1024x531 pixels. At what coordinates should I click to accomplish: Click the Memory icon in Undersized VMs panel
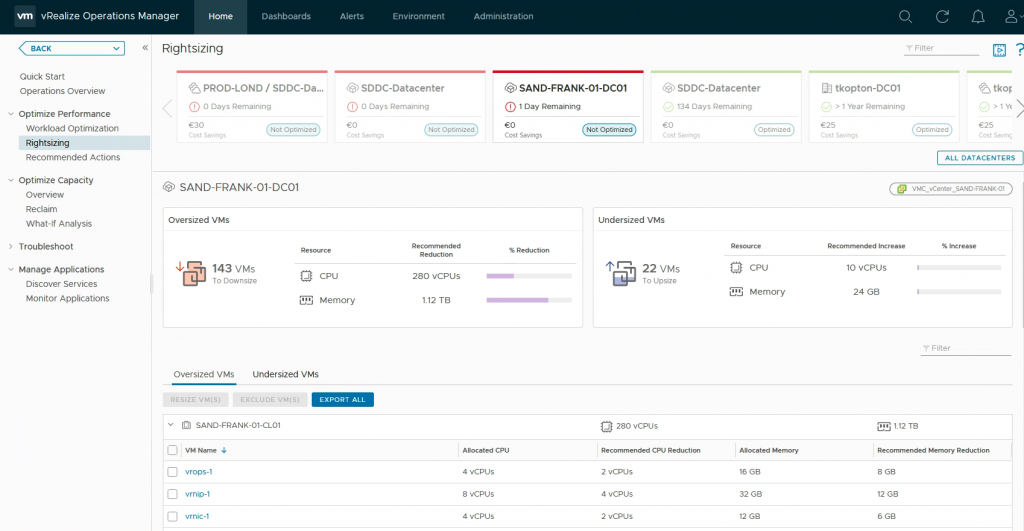coord(736,292)
